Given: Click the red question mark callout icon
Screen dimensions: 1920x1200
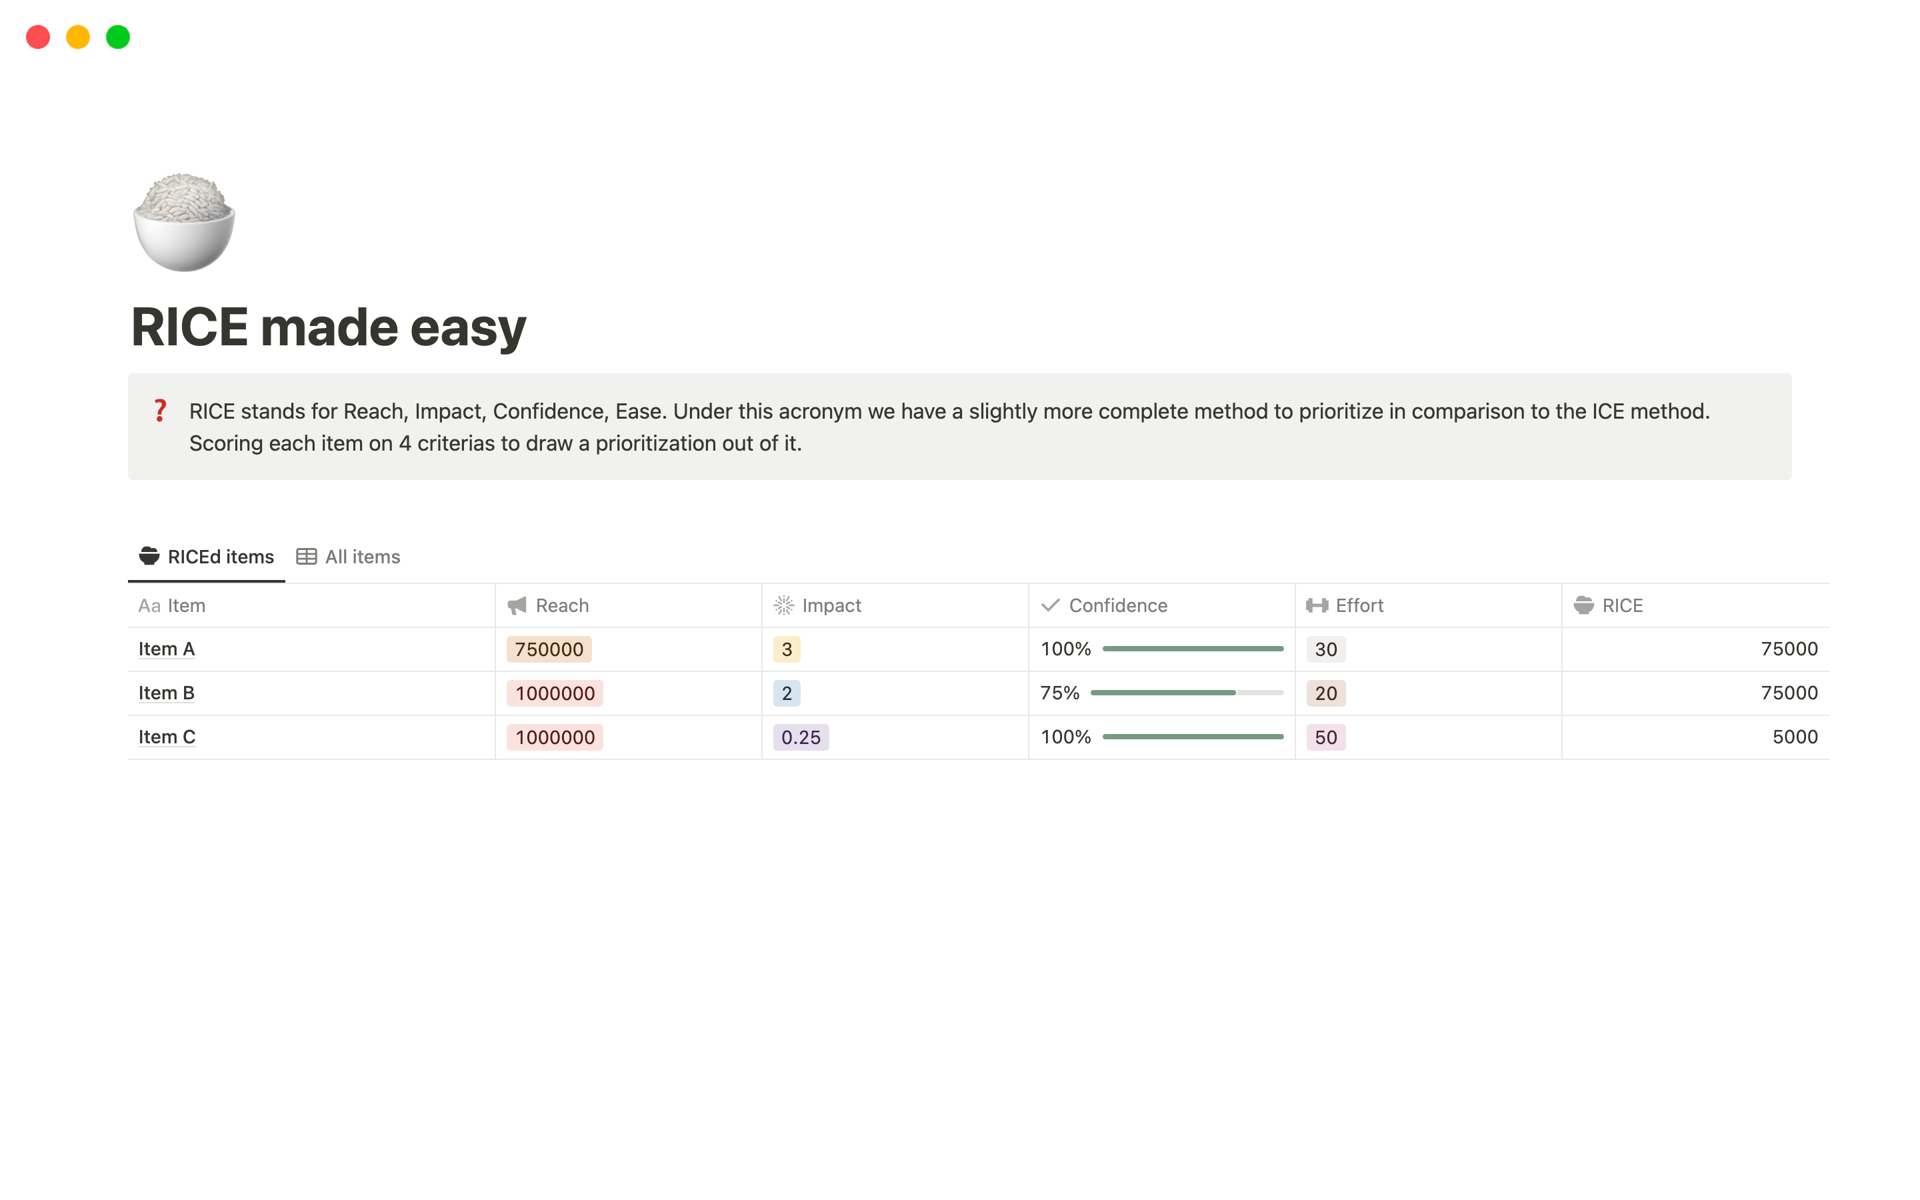Looking at the screenshot, I should click(x=160, y=411).
